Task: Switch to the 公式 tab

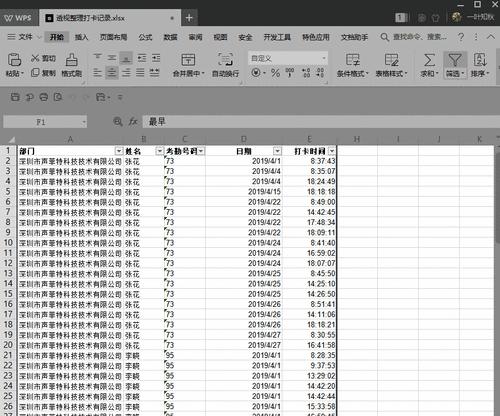Action: [145, 37]
